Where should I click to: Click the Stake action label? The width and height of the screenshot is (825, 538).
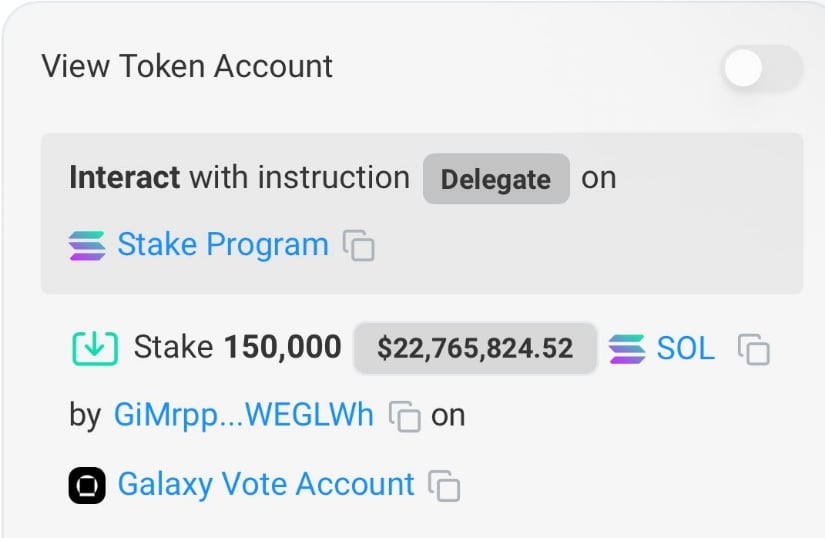point(172,348)
